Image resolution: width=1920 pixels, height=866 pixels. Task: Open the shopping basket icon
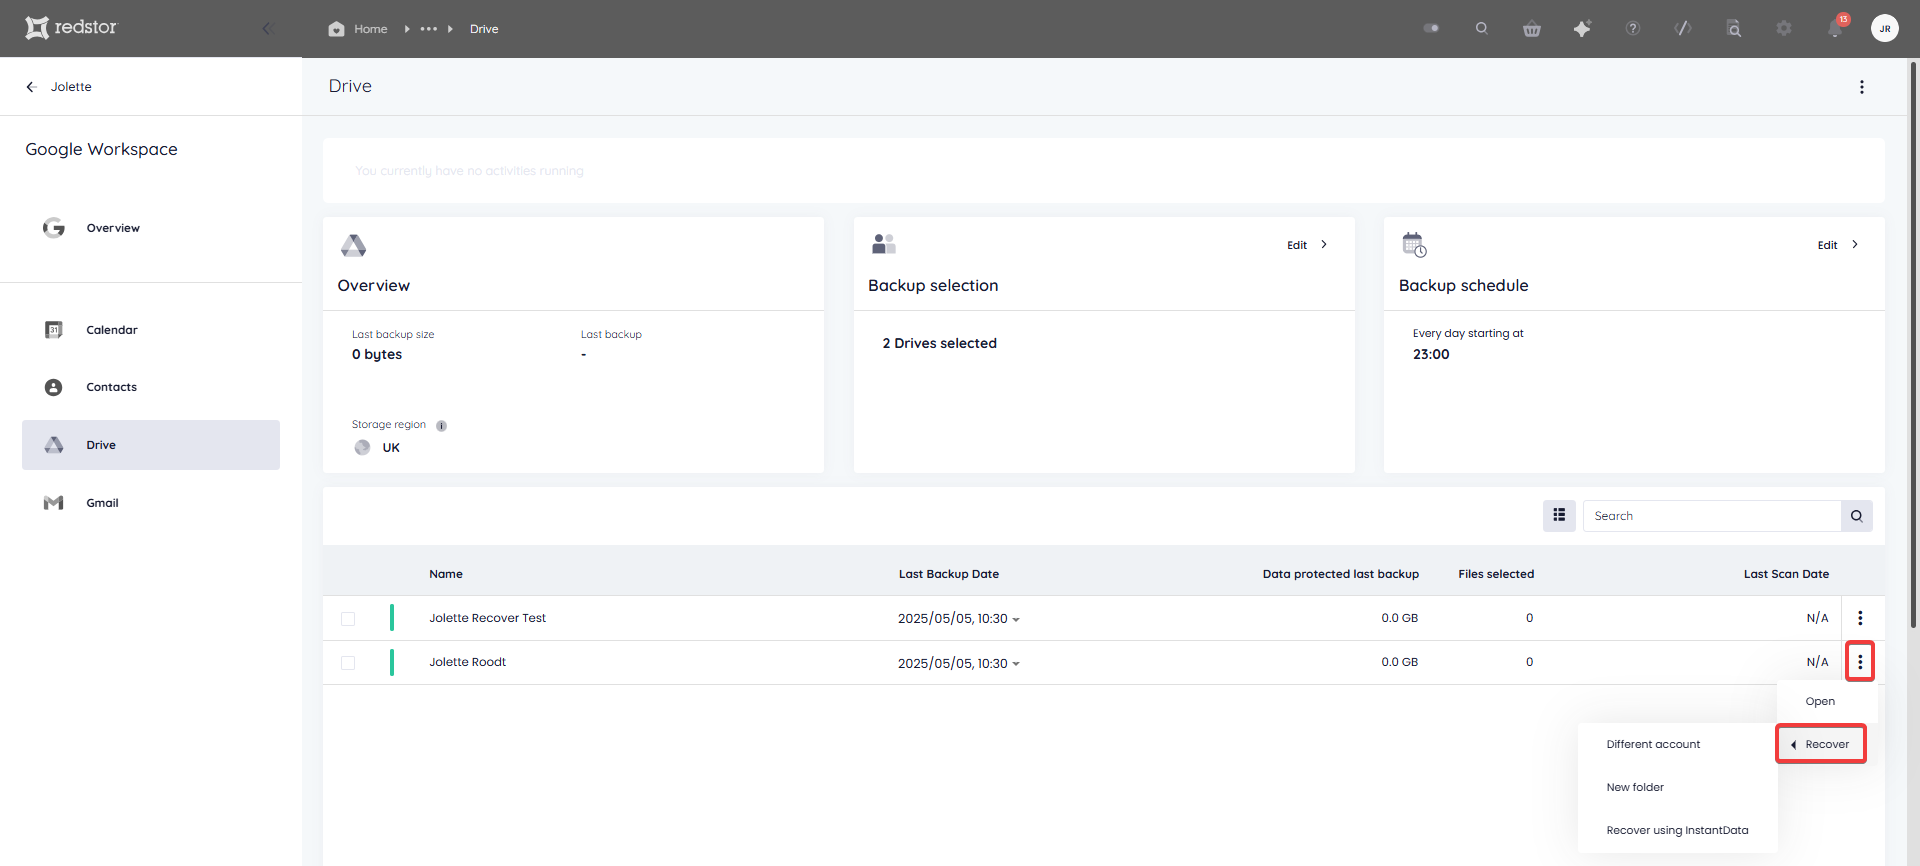click(x=1532, y=29)
